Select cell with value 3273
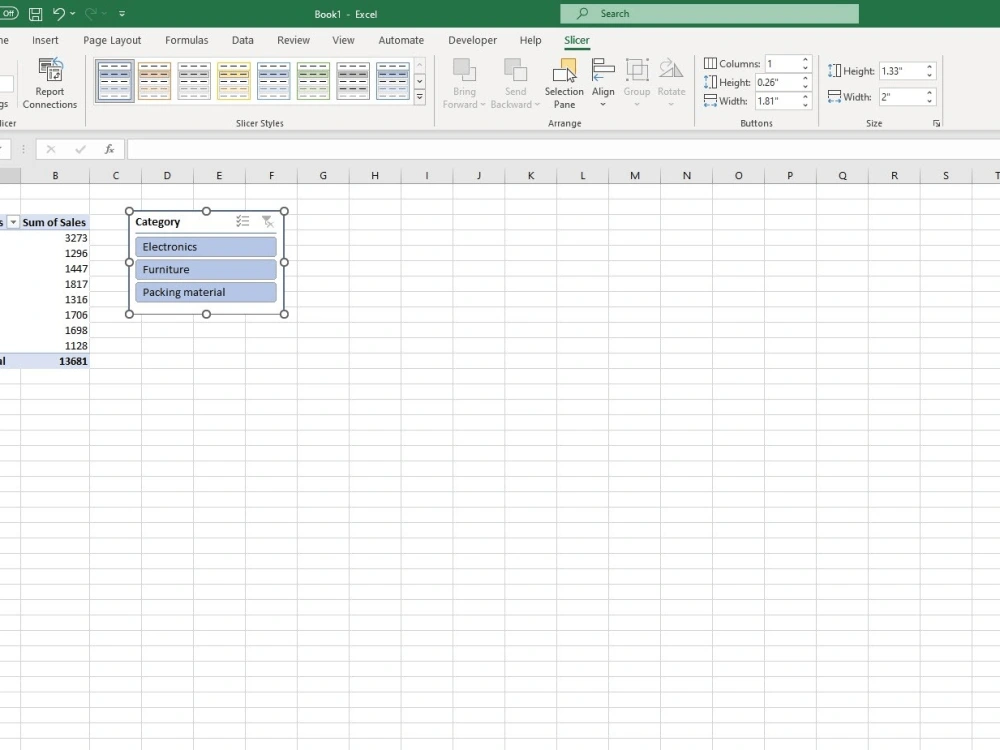The image size is (1000, 750). [55, 238]
